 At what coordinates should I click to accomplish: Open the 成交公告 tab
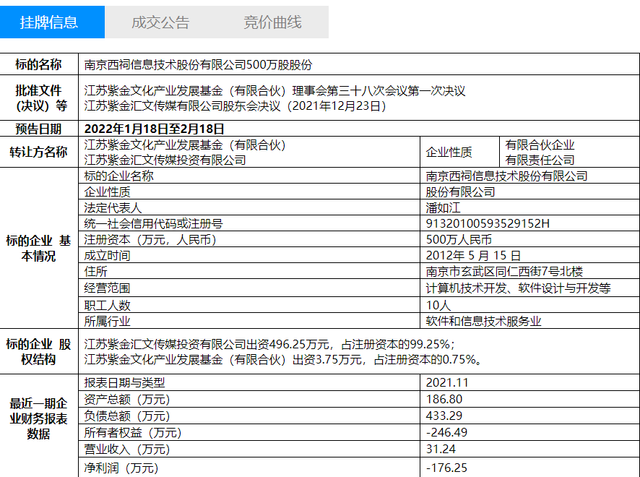coord(160,22)
